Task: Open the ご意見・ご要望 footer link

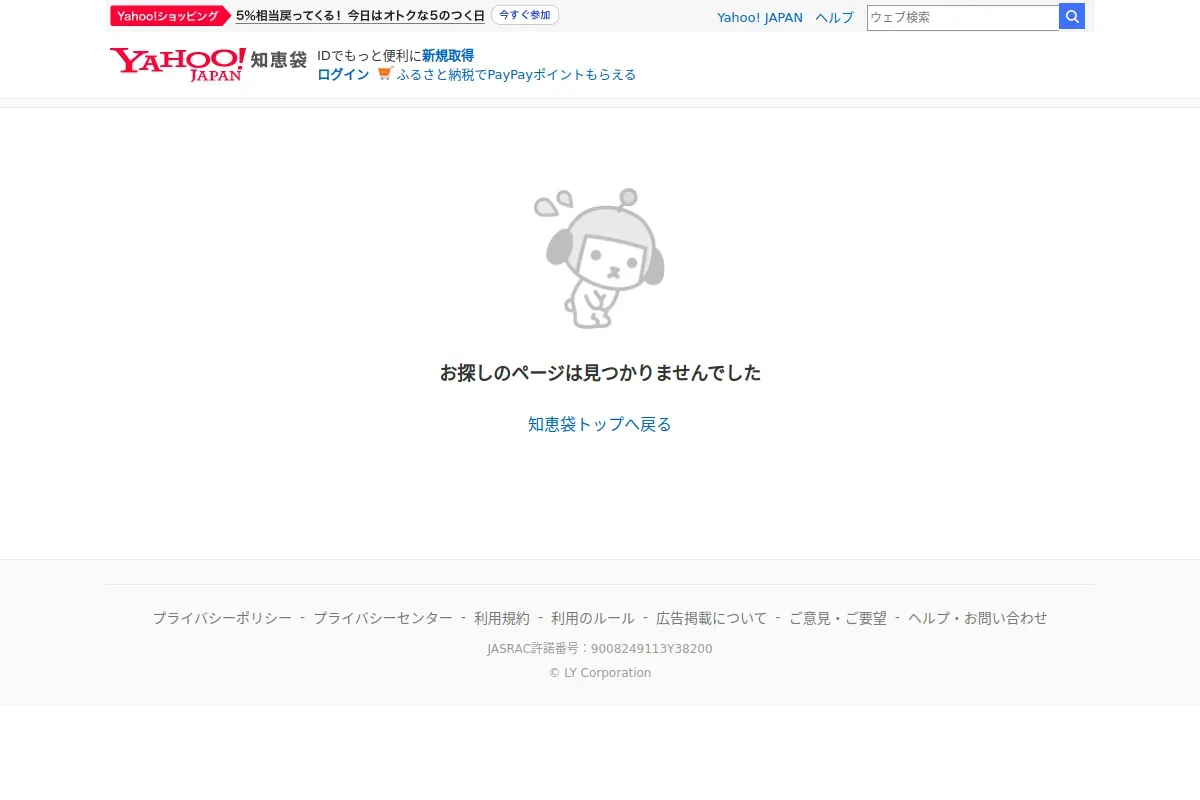Action: (x=838, y=618)
